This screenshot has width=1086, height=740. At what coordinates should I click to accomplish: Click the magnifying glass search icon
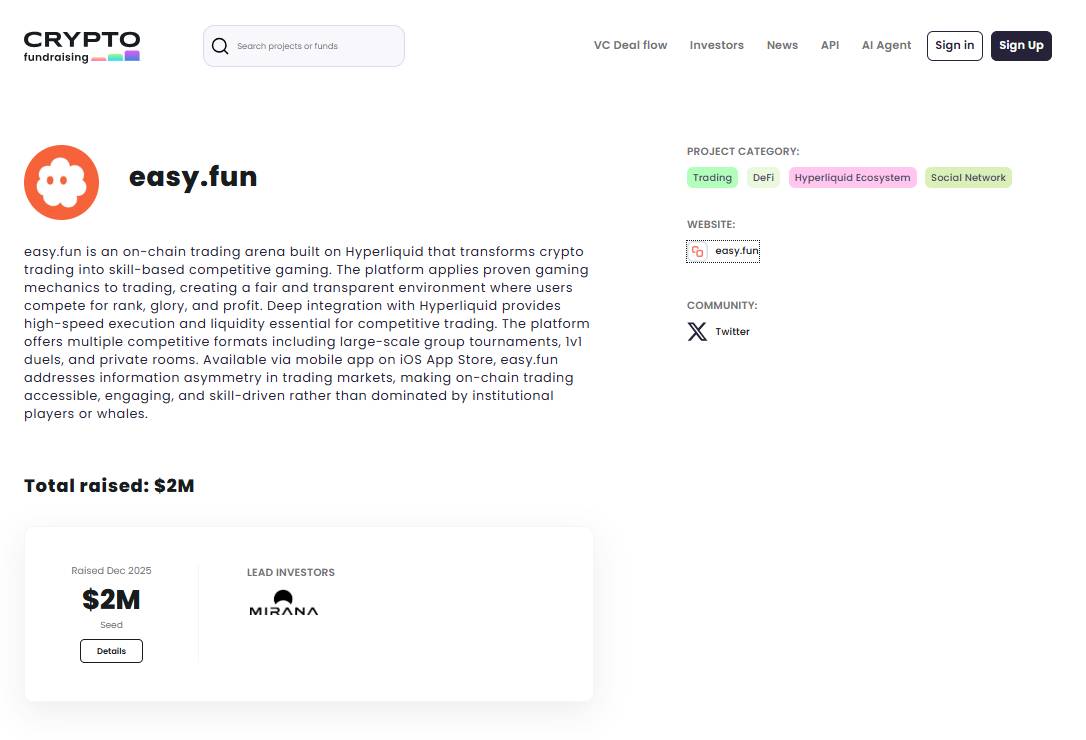coord(220,46)
